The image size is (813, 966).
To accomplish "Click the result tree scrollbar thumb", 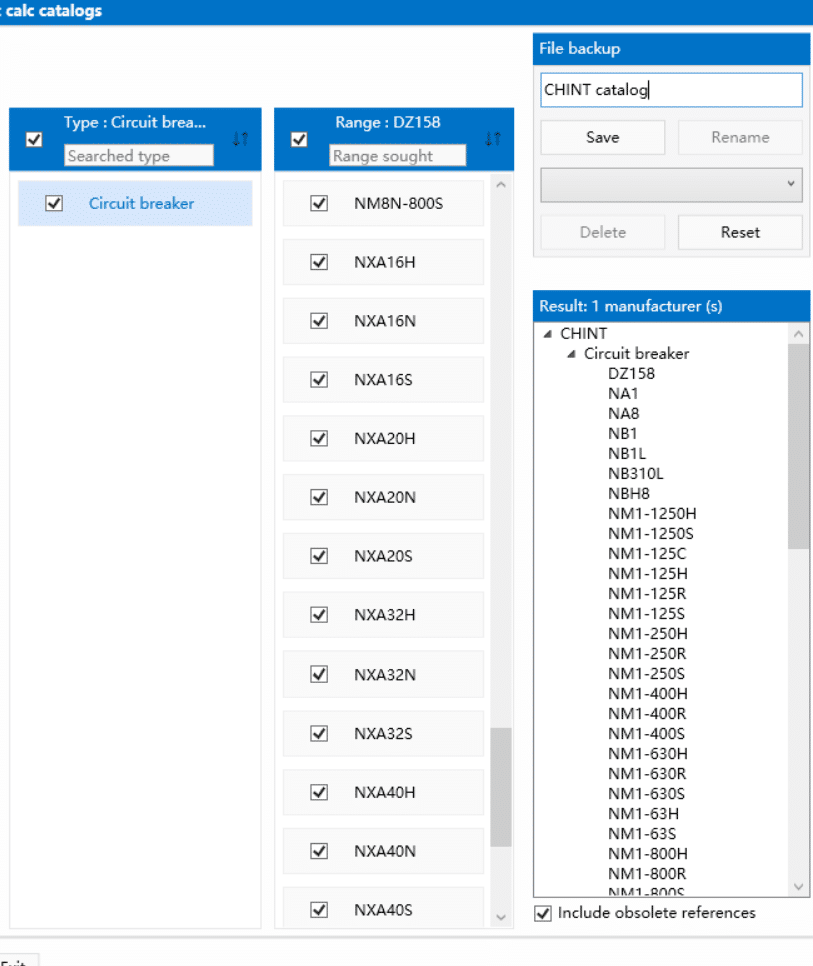I will click(x=798, y=446).
